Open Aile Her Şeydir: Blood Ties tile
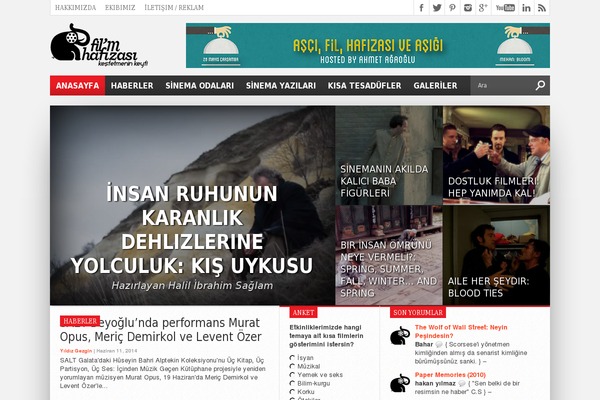This screenshot has height=400, width=600. coord(496,255)
